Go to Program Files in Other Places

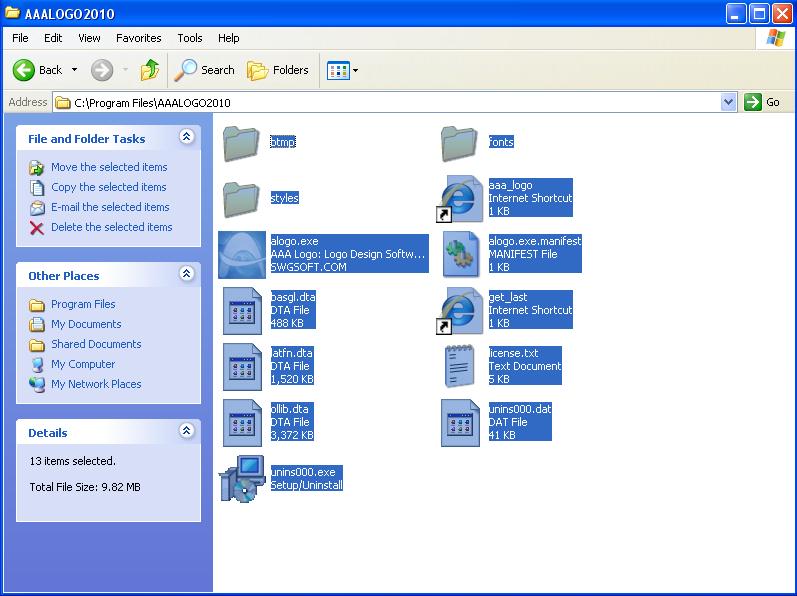point(83,304)
